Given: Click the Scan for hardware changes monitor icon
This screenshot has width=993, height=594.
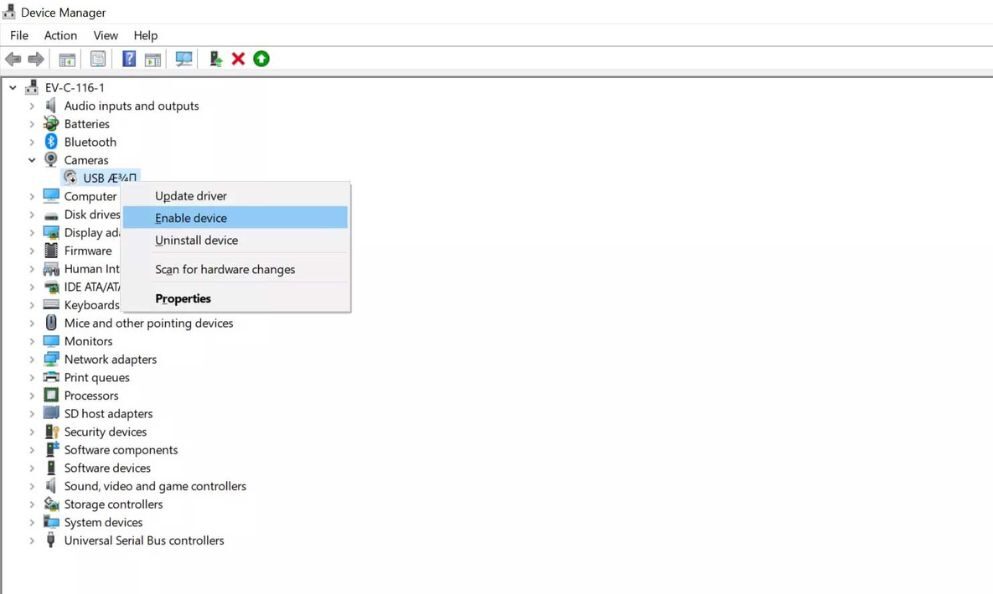Looking at the screenshot, I should coord(184,59).
